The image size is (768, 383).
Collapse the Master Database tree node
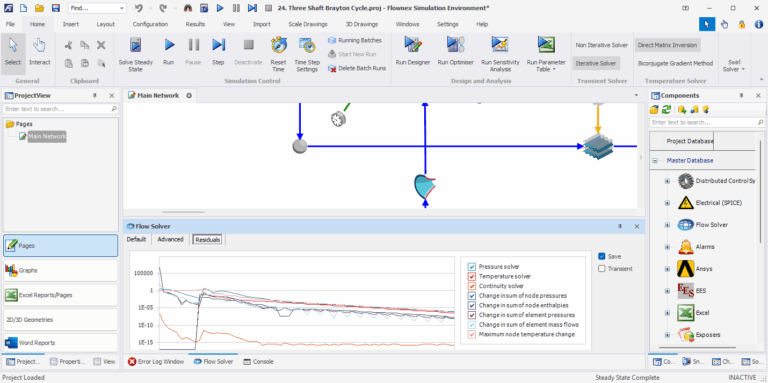click(655, 161)
